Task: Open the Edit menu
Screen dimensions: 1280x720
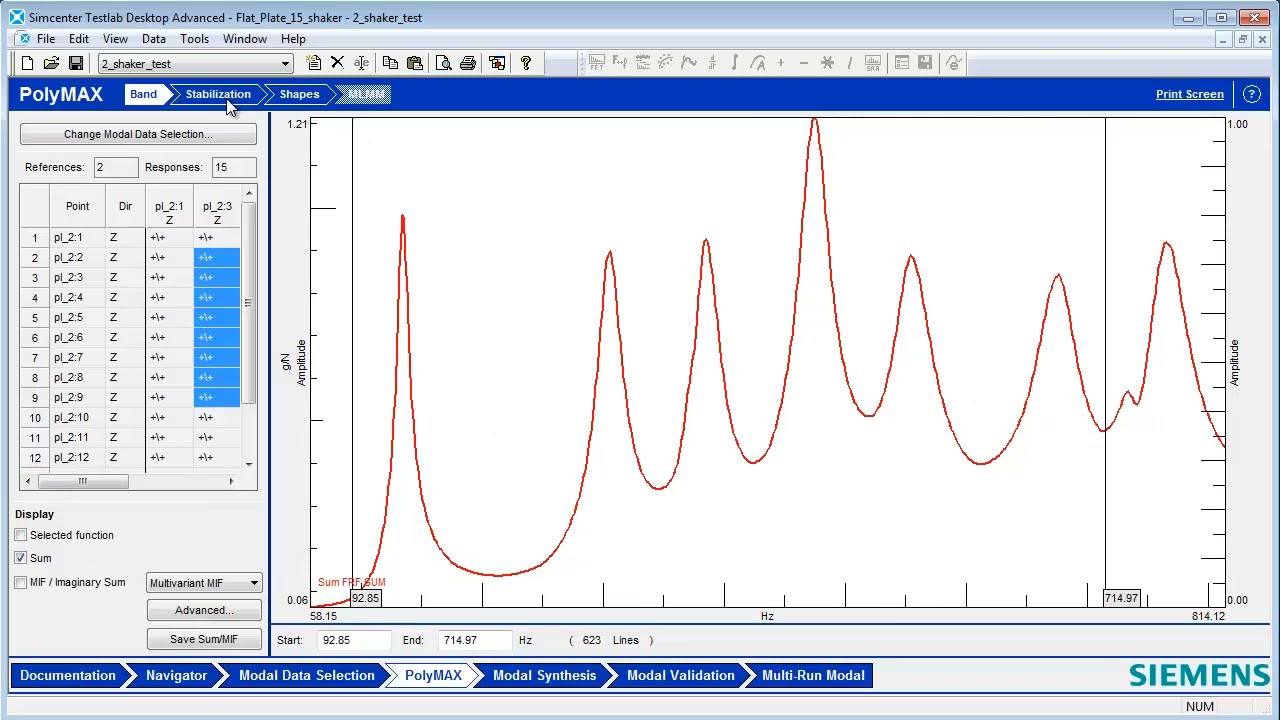Action: tap(79, 39)
